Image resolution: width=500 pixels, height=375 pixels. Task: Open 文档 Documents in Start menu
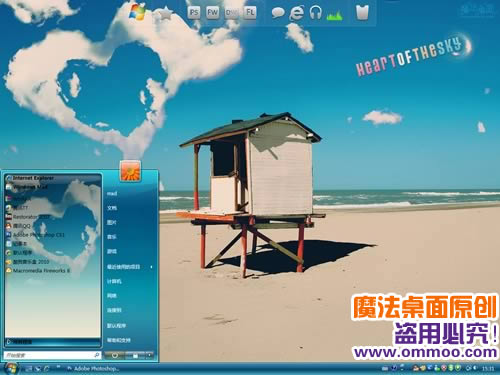112,208
